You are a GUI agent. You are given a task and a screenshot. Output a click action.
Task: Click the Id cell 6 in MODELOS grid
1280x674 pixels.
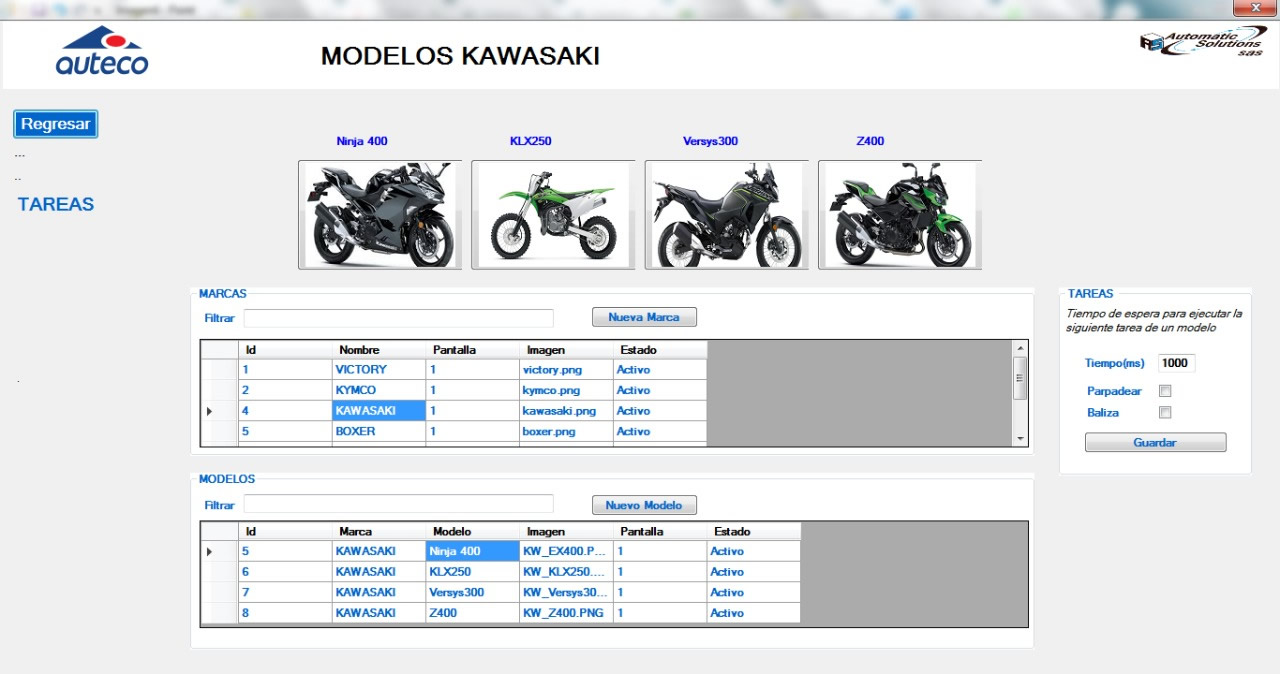[285, 572]
